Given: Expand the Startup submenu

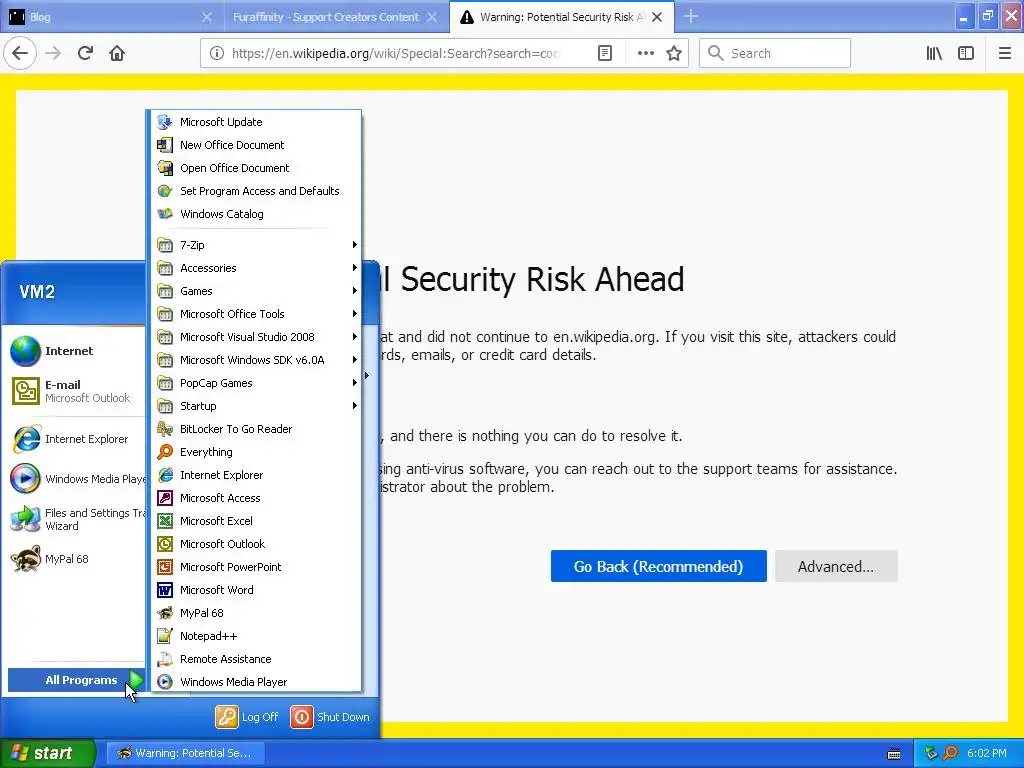Looking at the screenshot, I should point(256,406).
